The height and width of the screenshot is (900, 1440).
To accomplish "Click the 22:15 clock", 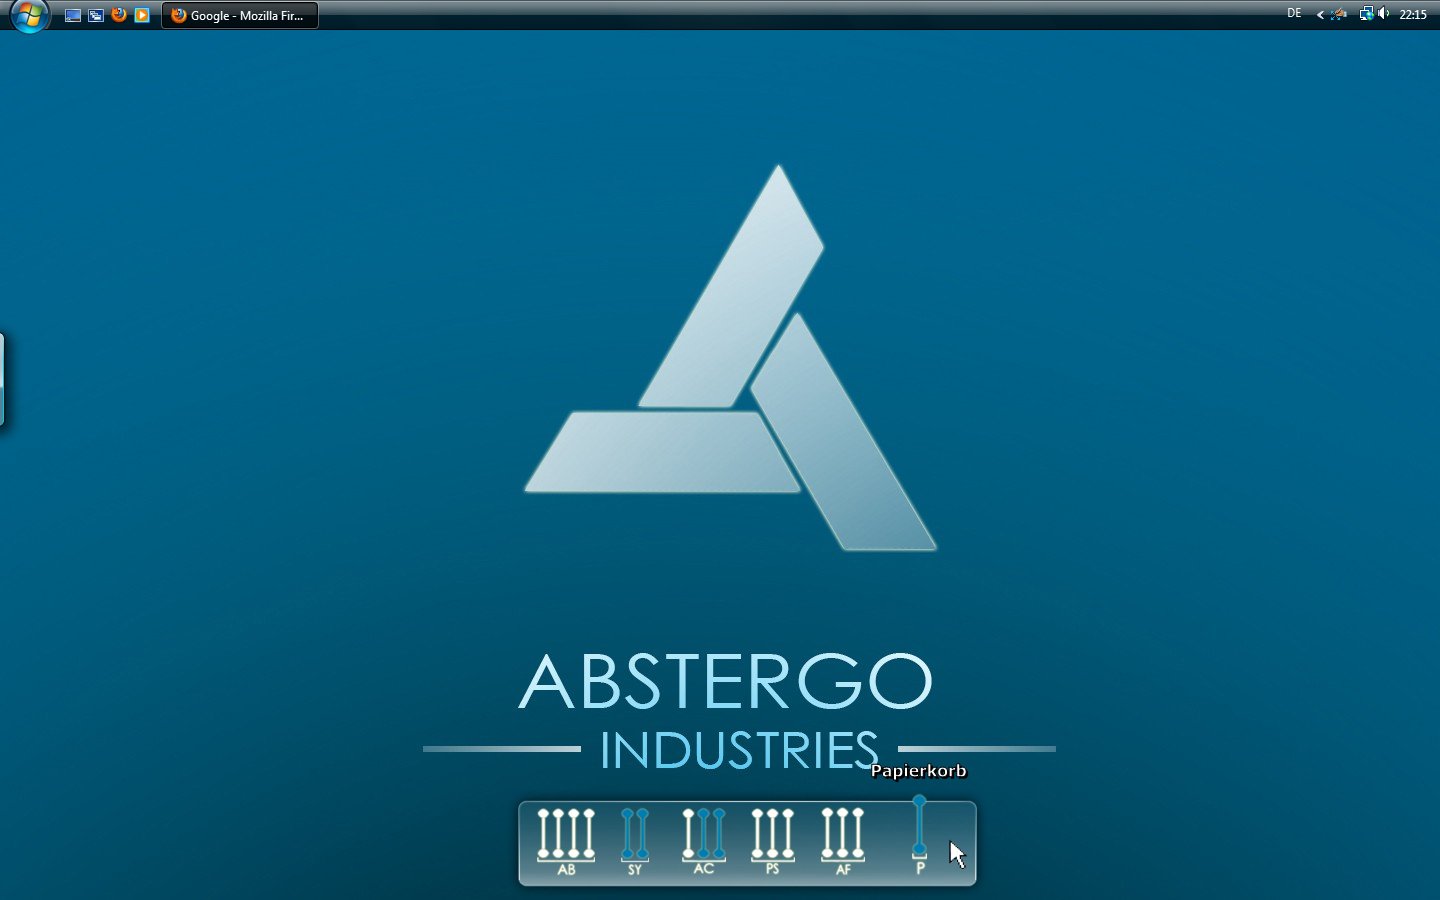I will [x=1413, y=14].
